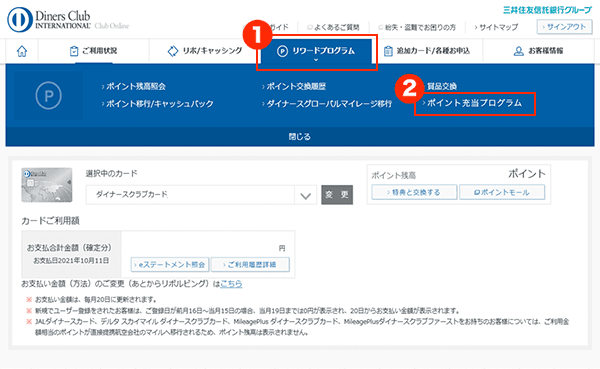600x369 pixels.
Task: Open the ご利用状況 tab
Action: [x=93, y=51]
